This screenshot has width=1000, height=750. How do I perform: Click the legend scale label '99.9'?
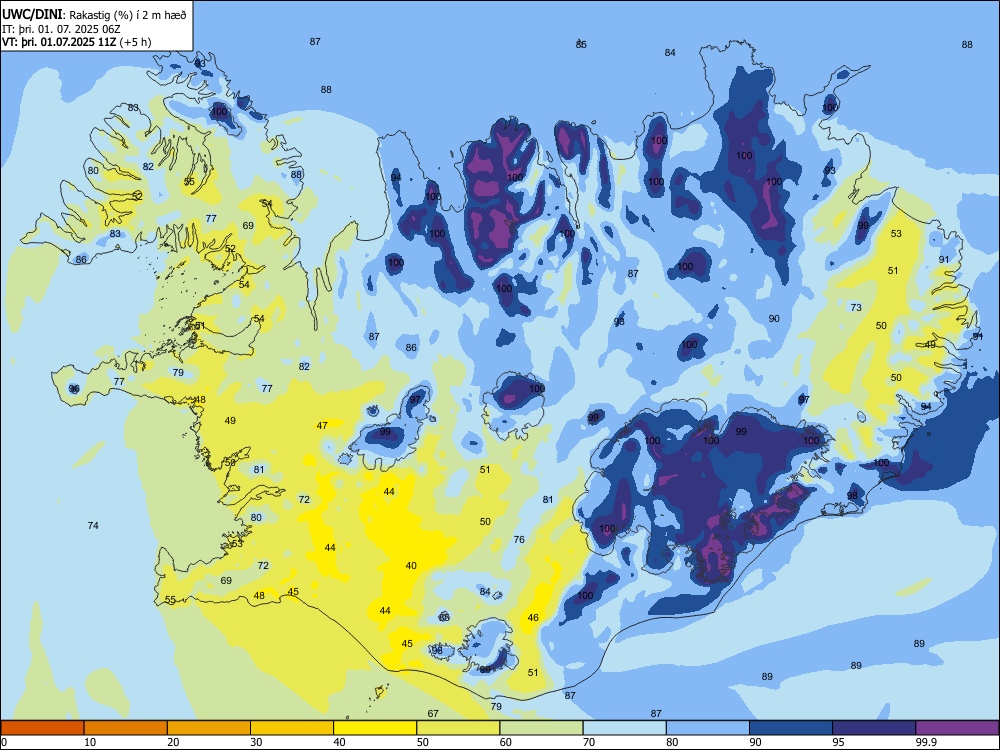coord(927,742)
